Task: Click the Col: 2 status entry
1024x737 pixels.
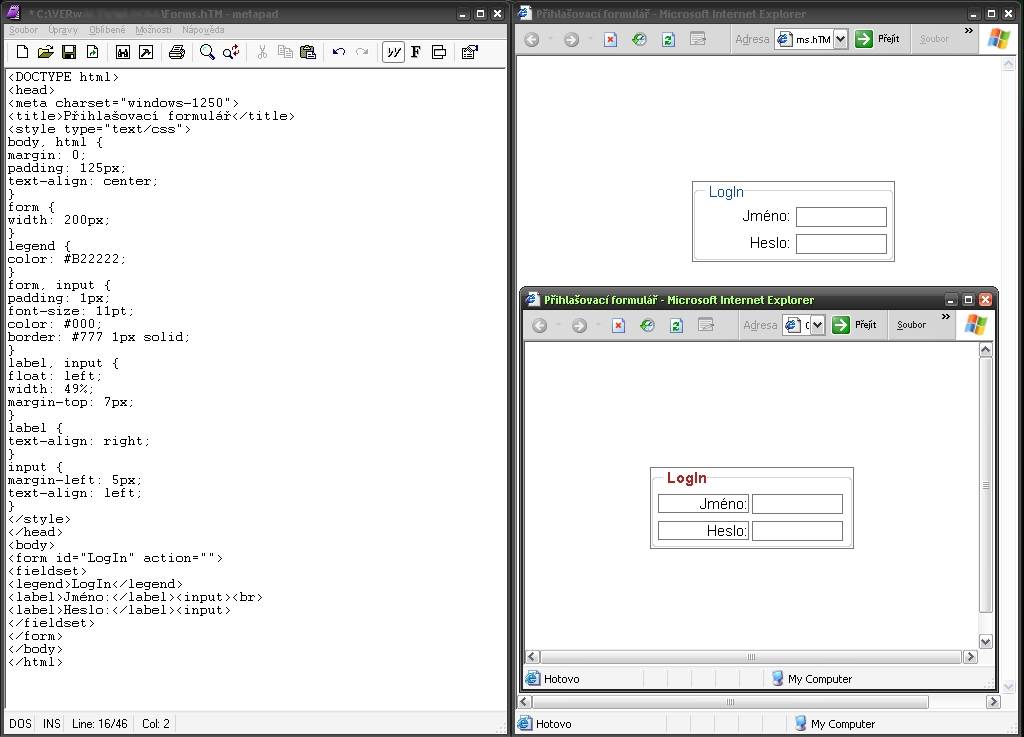Action: (155, 723)
